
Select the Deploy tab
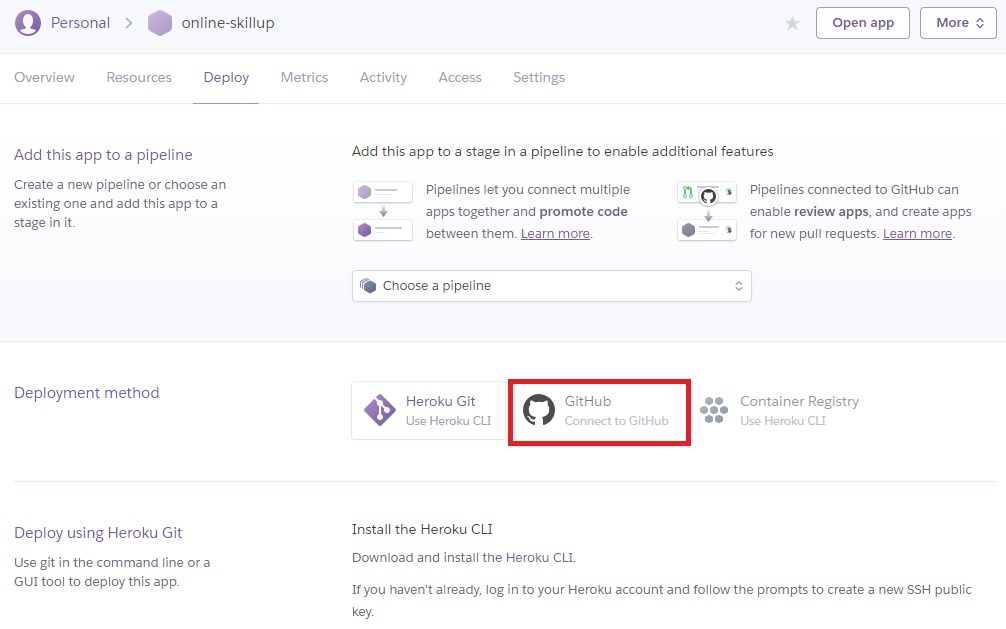(226, 78)
